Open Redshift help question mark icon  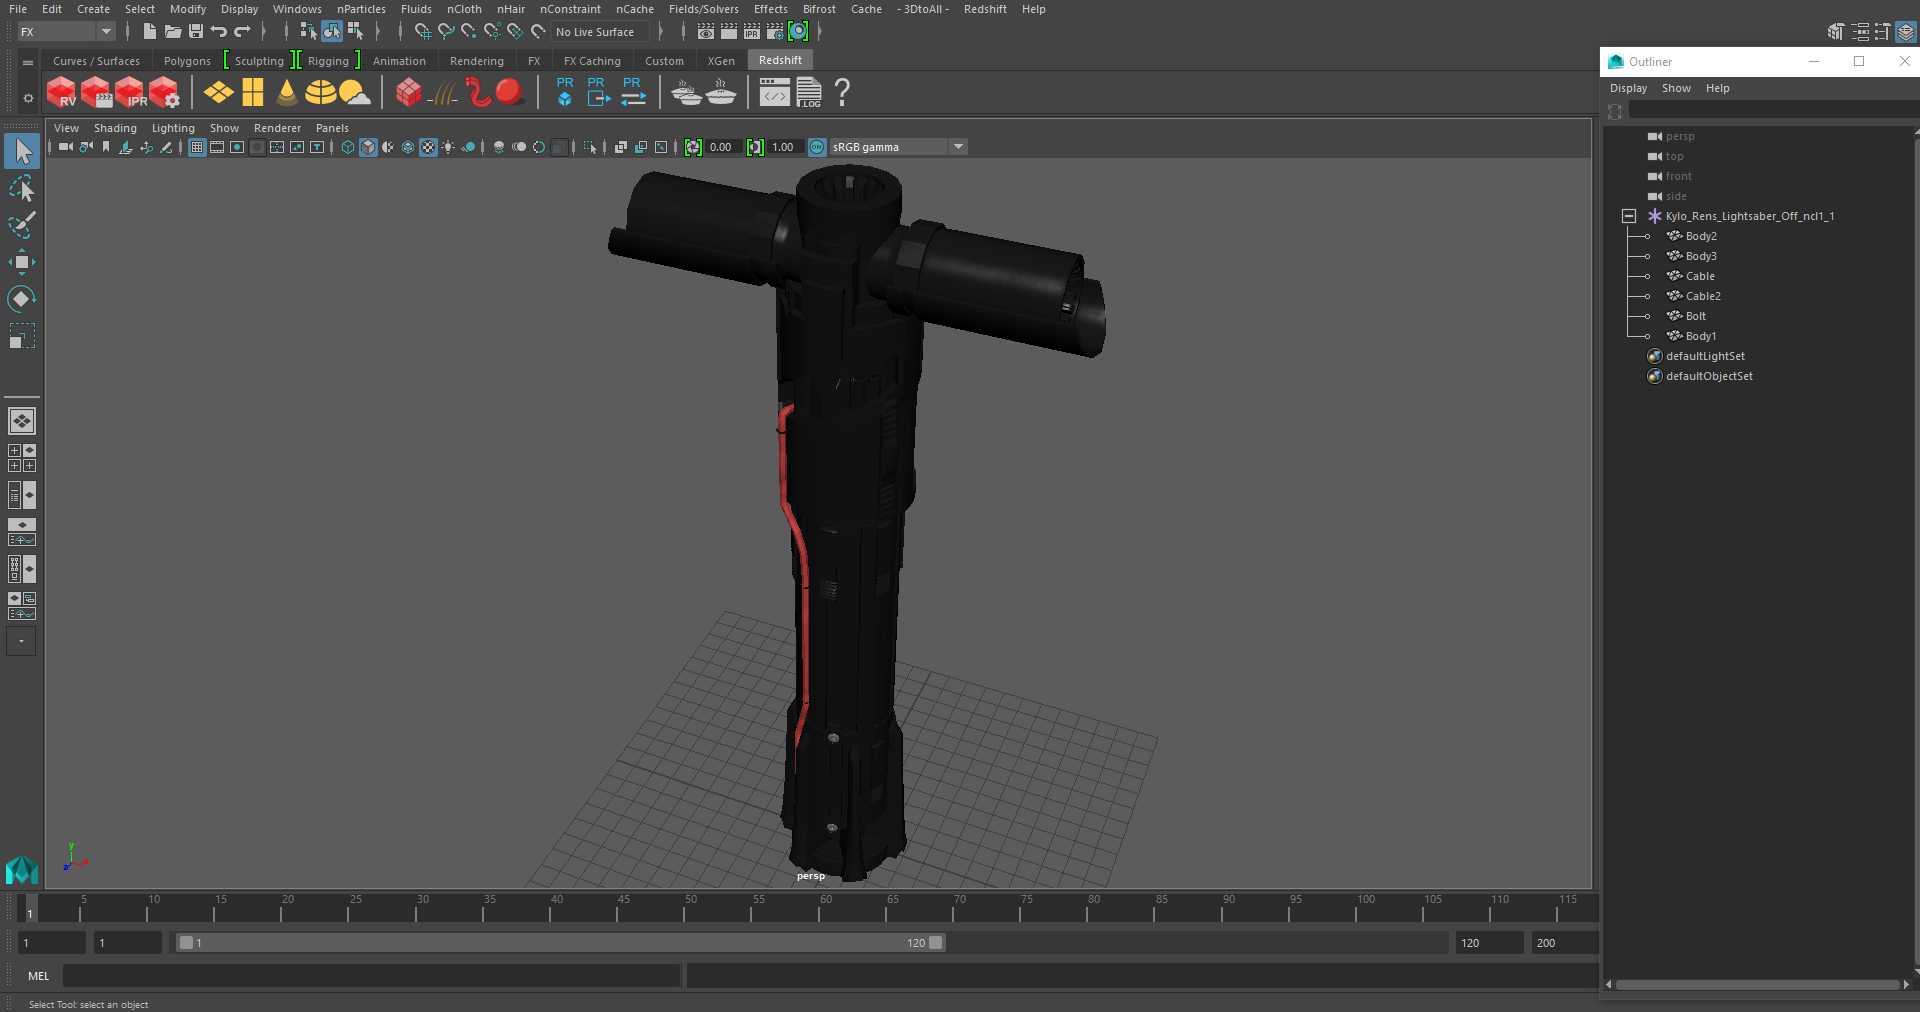click(843, 93)
